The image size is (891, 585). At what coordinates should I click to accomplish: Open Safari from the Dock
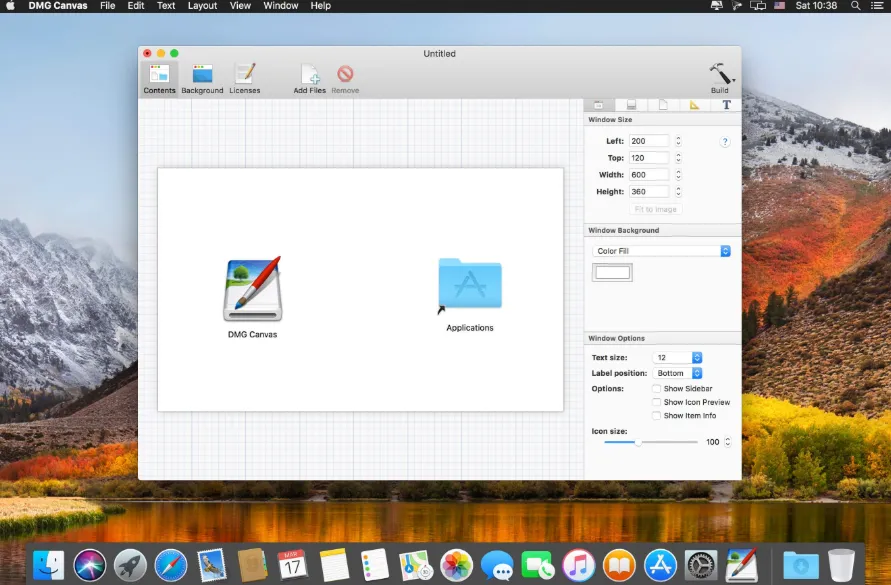pos(171,565)
